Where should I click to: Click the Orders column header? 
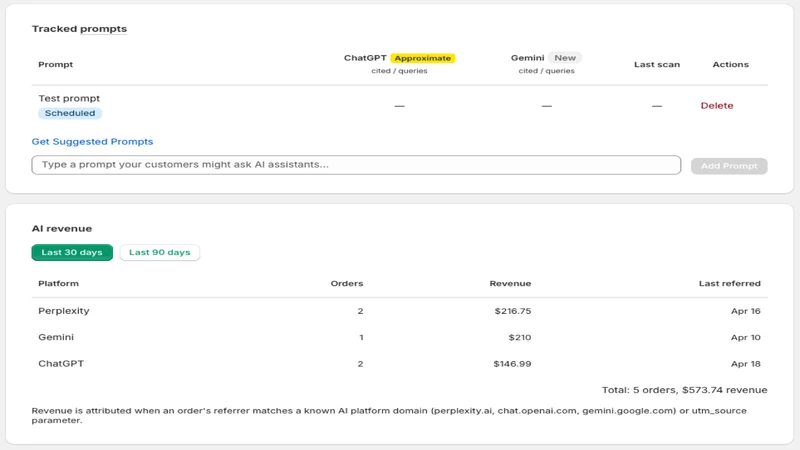point(347,284)
